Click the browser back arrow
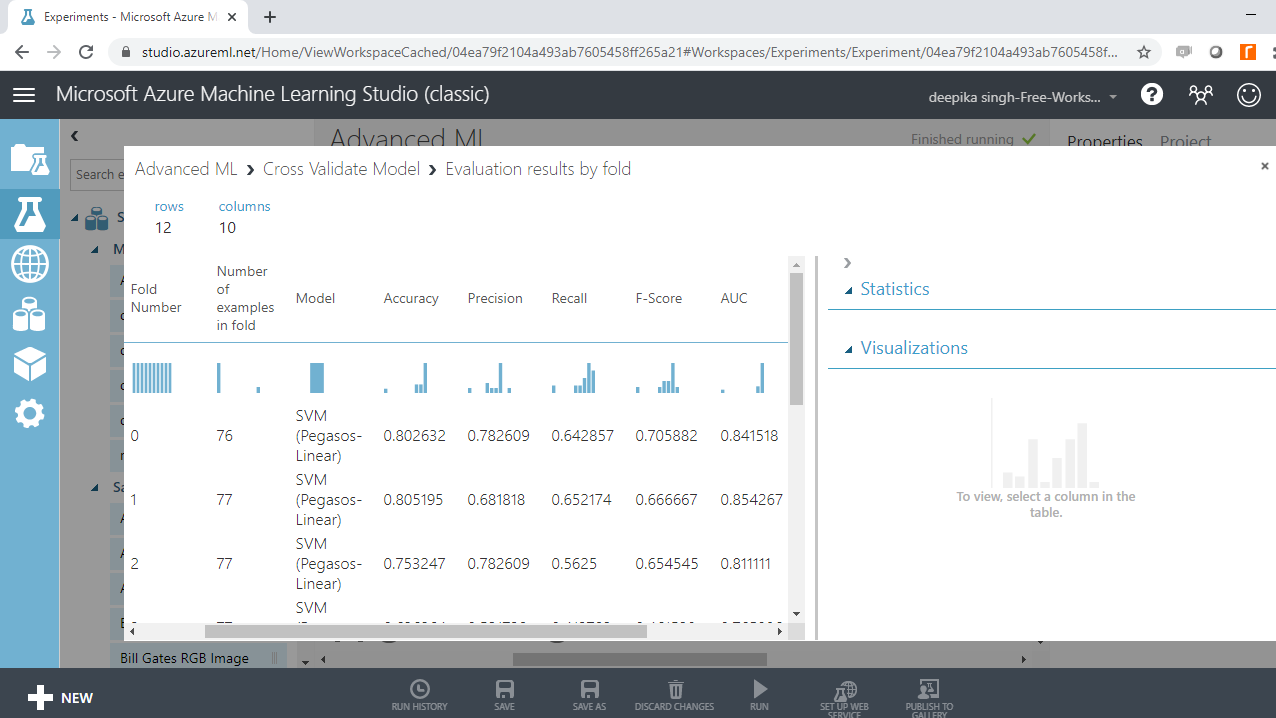The height and width of the screenshot is (718, 1276). tap(22, 52)
